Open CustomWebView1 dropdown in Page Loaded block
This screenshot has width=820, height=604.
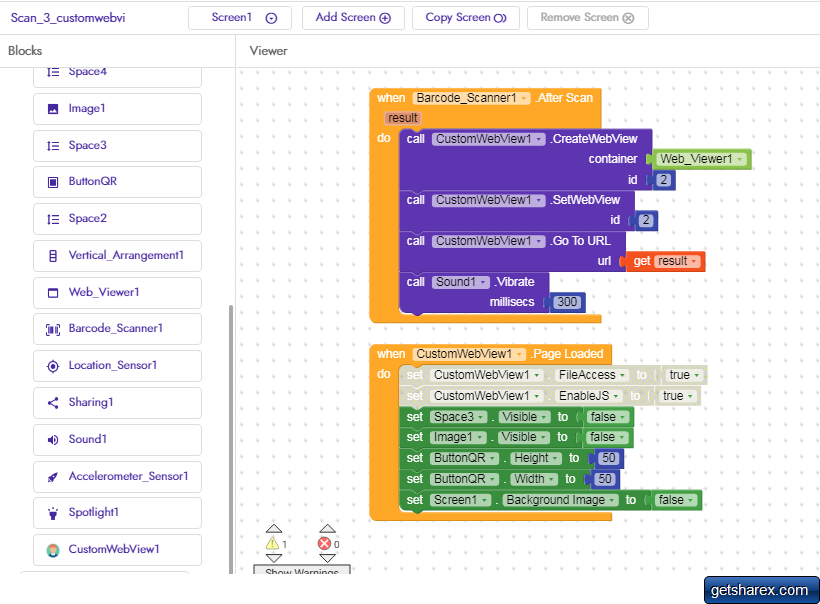tap(469, 354)
